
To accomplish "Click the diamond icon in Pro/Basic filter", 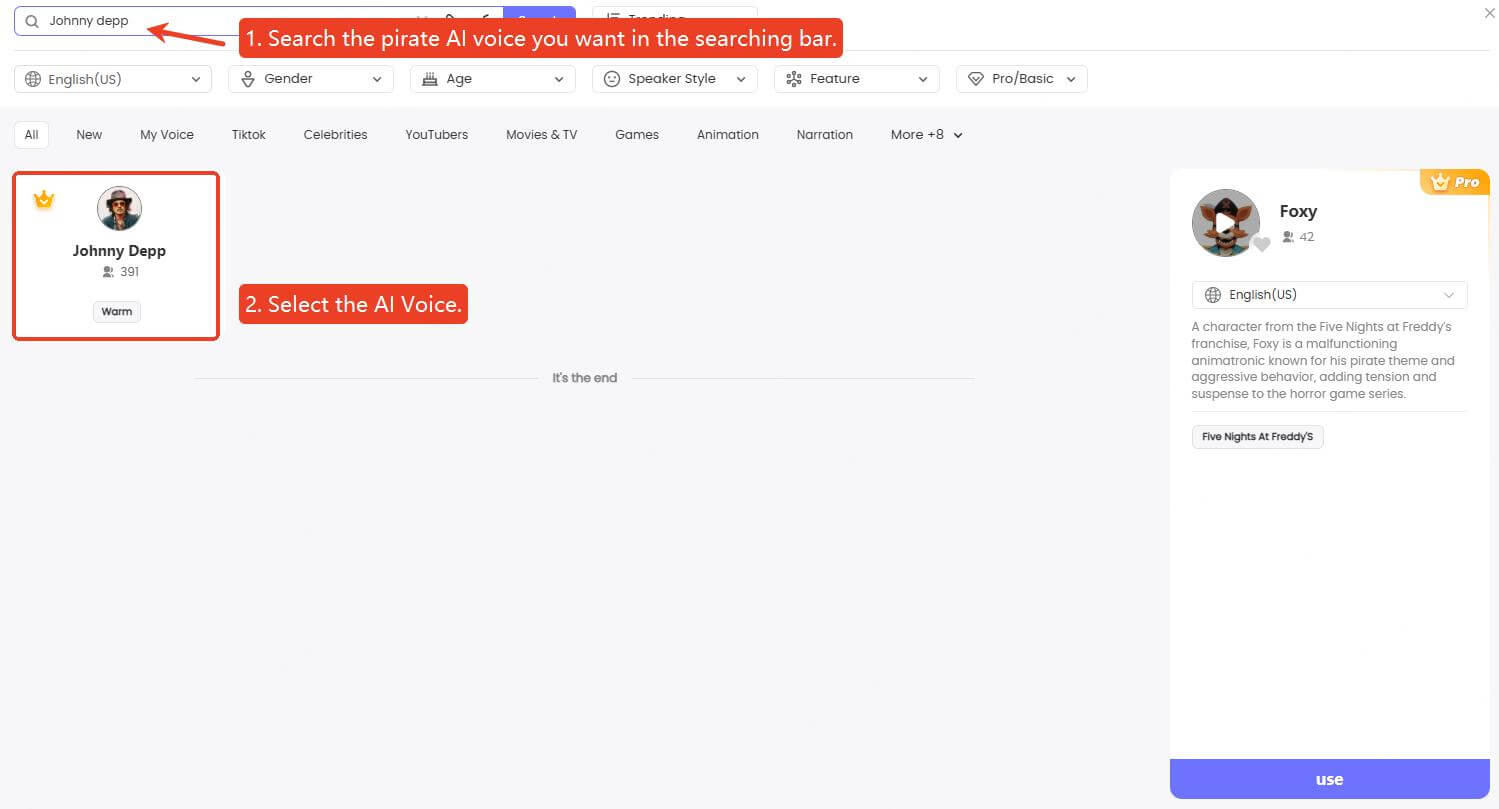I will pyautogui.click(x=976, y=79).
